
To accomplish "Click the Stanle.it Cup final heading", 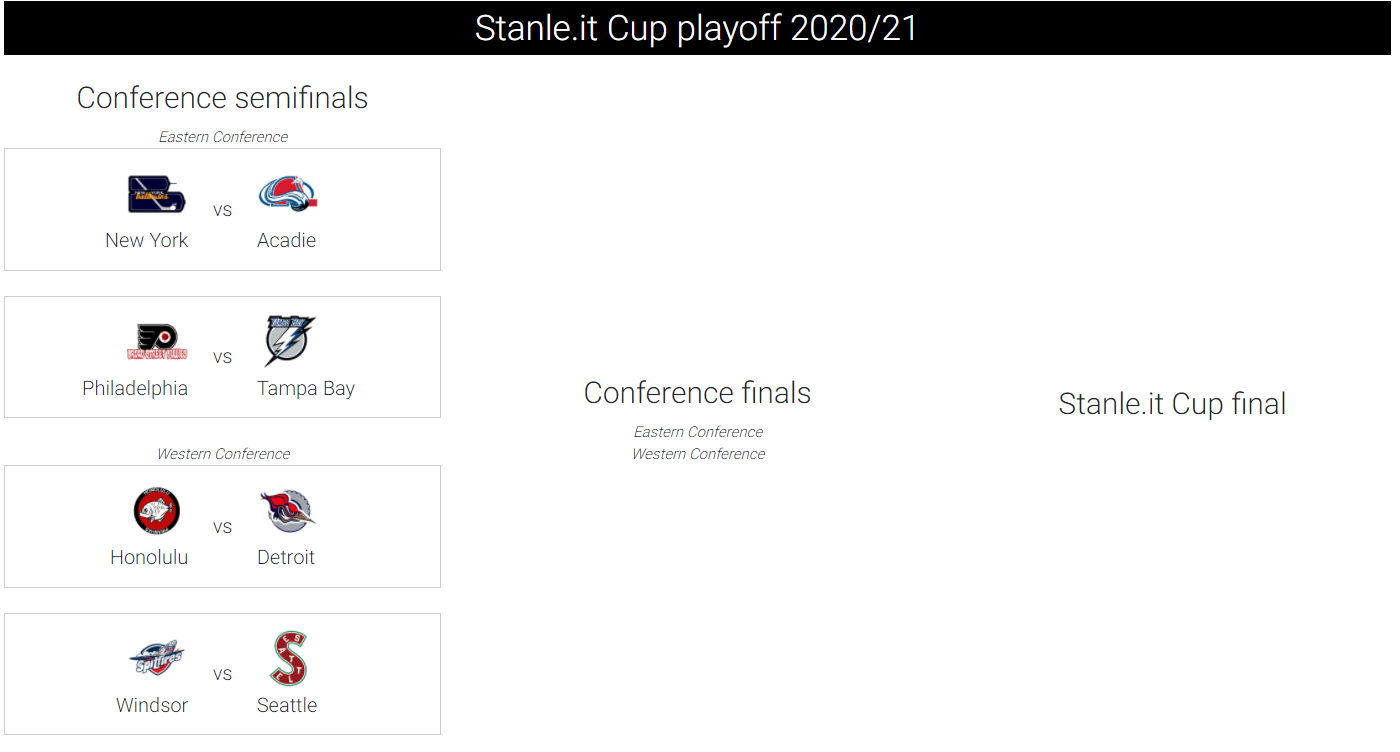I will (1172, 404).
